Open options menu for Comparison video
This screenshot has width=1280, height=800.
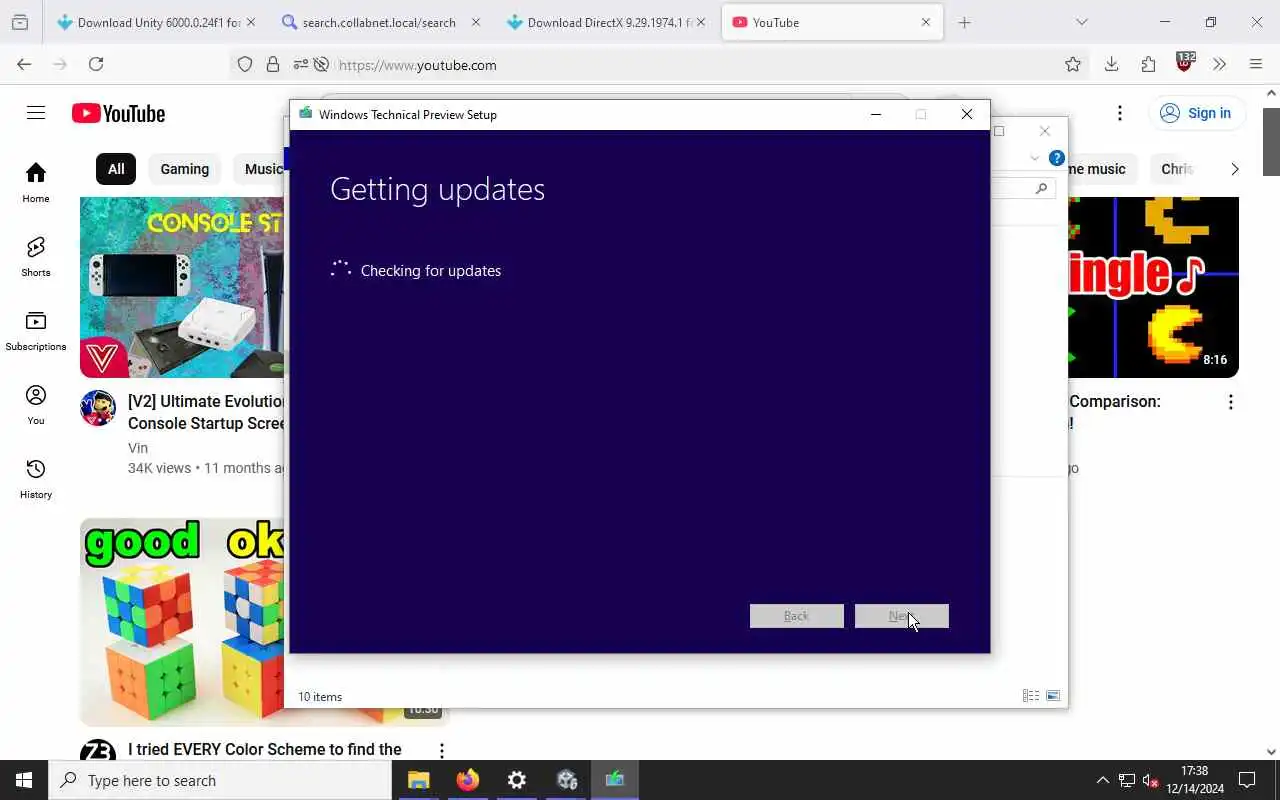tap(1231, 402)
